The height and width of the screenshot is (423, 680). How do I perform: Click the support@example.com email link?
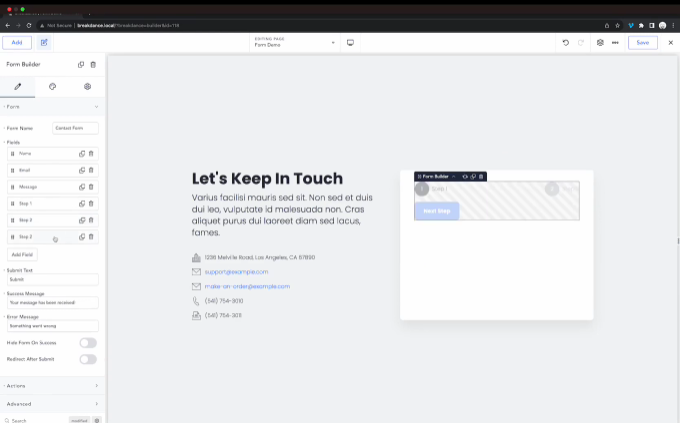pyautogui.click(x=236, y=272)
